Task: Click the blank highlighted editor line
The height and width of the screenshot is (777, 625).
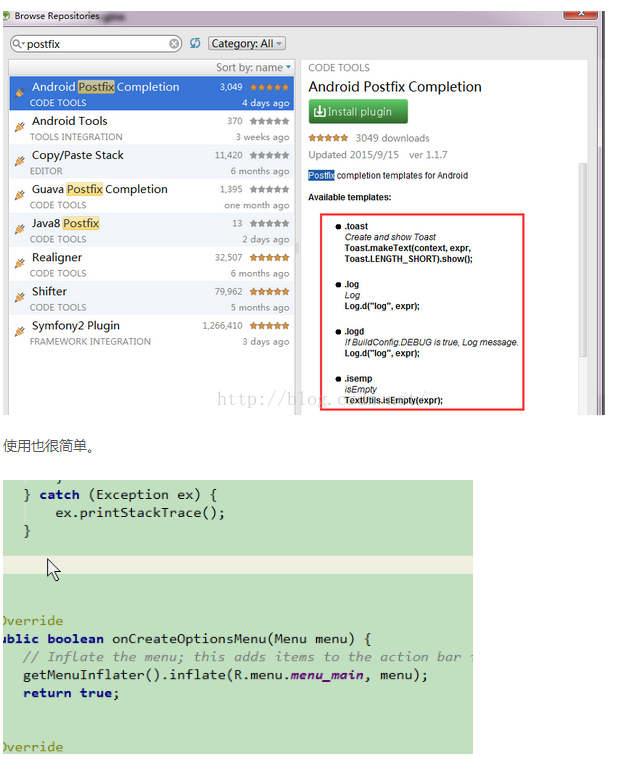Action: [238, 565]
